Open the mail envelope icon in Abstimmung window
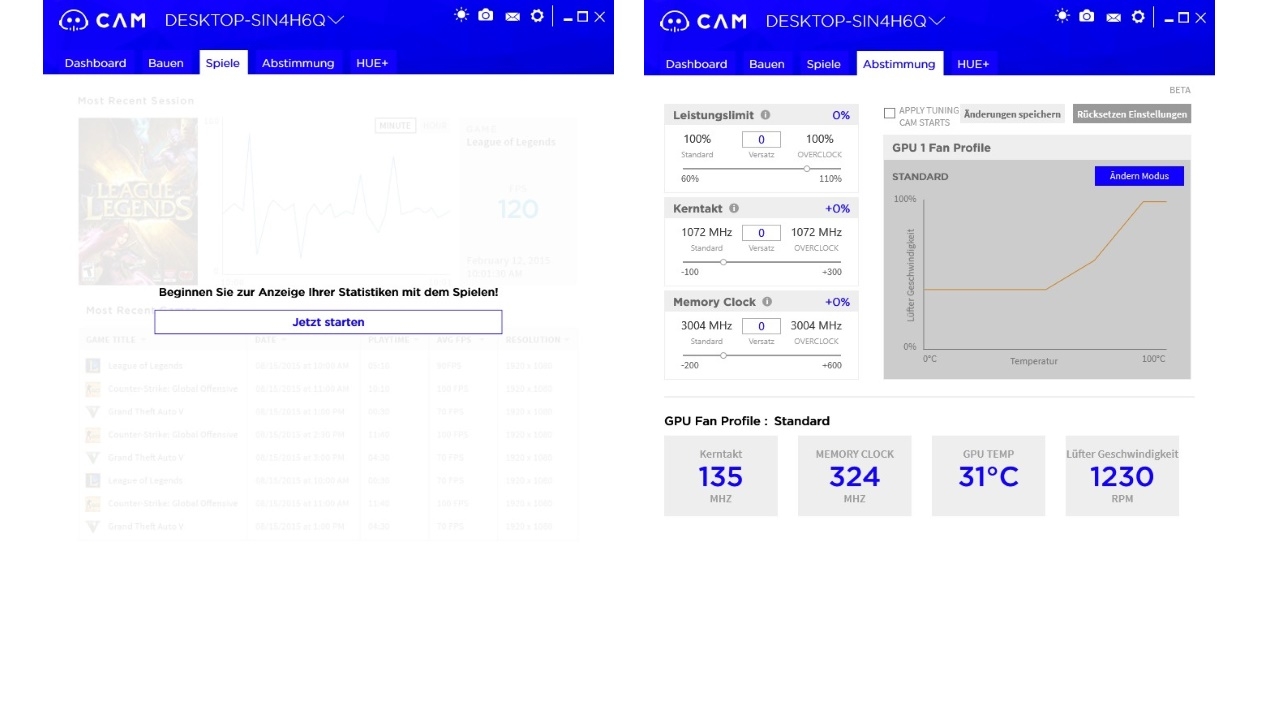Viewport: 1280px width, 720px height. (x=1113, y=17)
